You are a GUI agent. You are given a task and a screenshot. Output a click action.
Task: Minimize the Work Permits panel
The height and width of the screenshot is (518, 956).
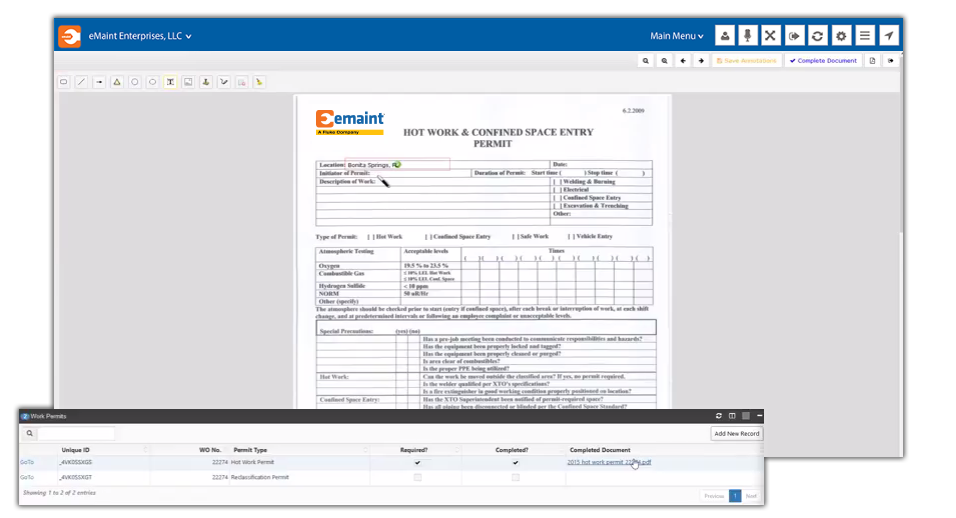tap(759, 416)
